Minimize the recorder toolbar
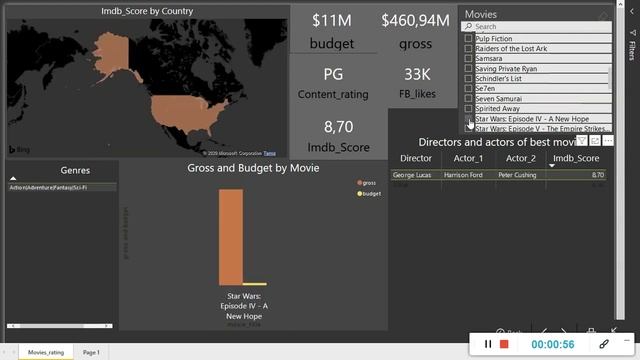The image size is (640, 360). [627, 340]
